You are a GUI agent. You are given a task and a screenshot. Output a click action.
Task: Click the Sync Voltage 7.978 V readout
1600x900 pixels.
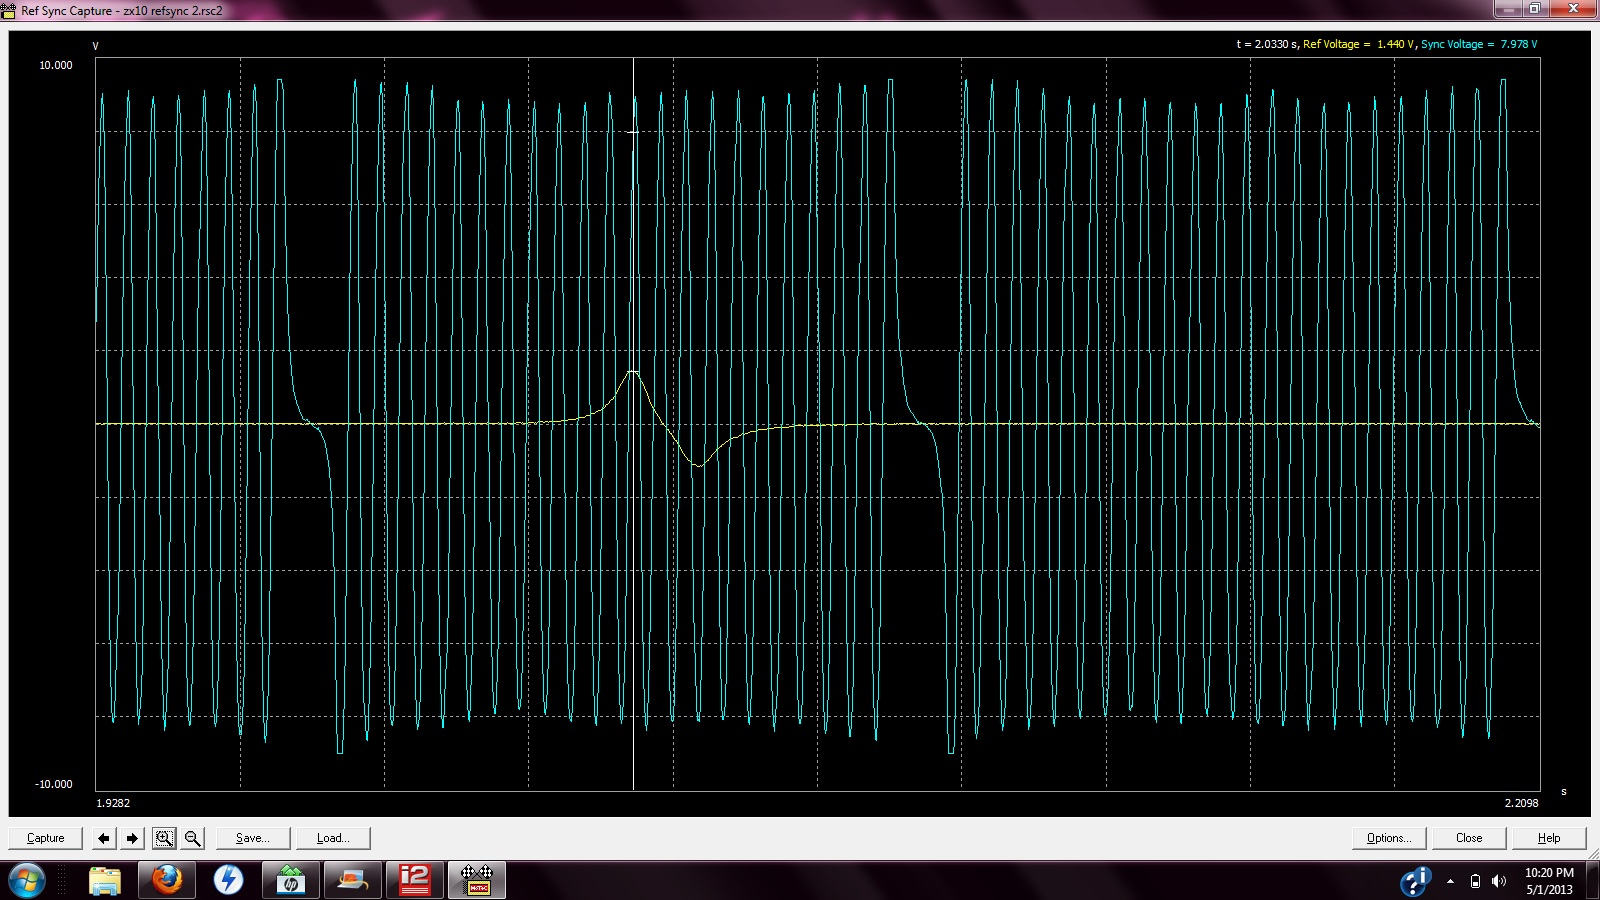point(1479,44)
